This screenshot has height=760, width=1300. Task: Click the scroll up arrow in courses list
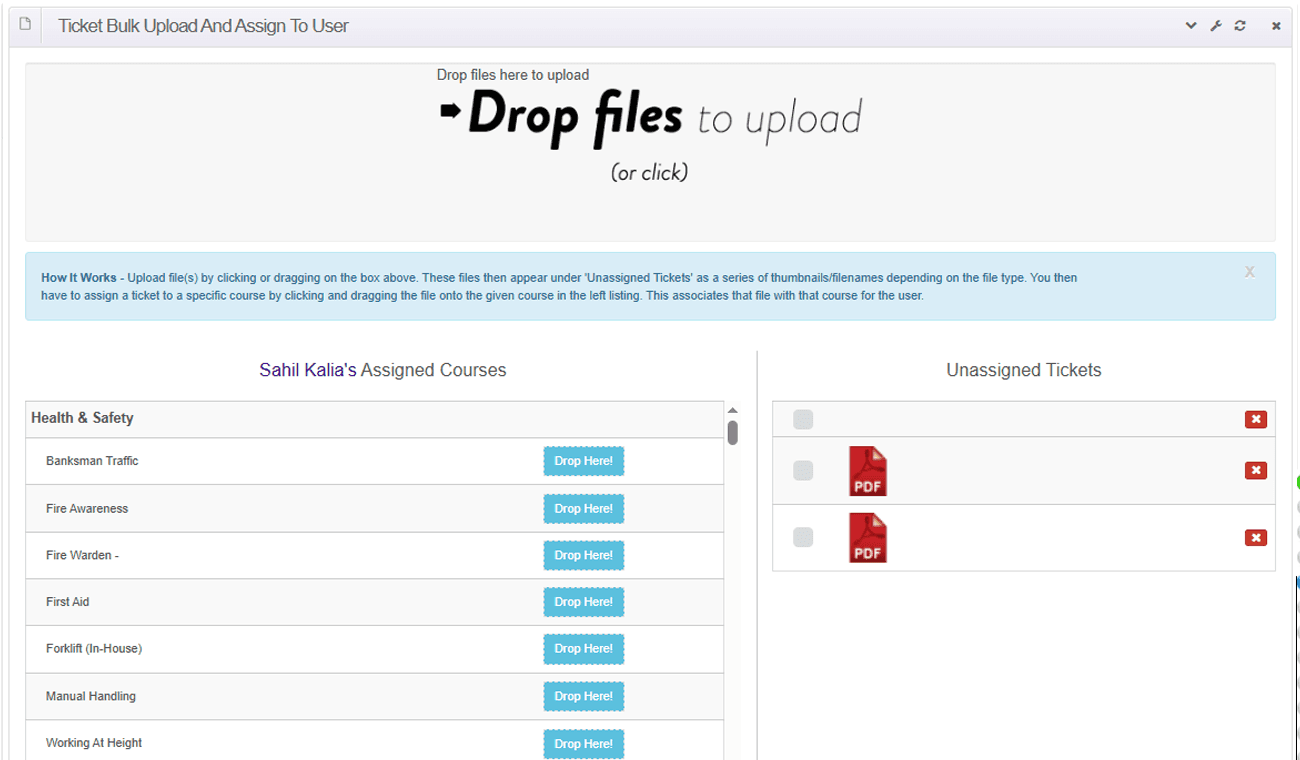point(732,411)
